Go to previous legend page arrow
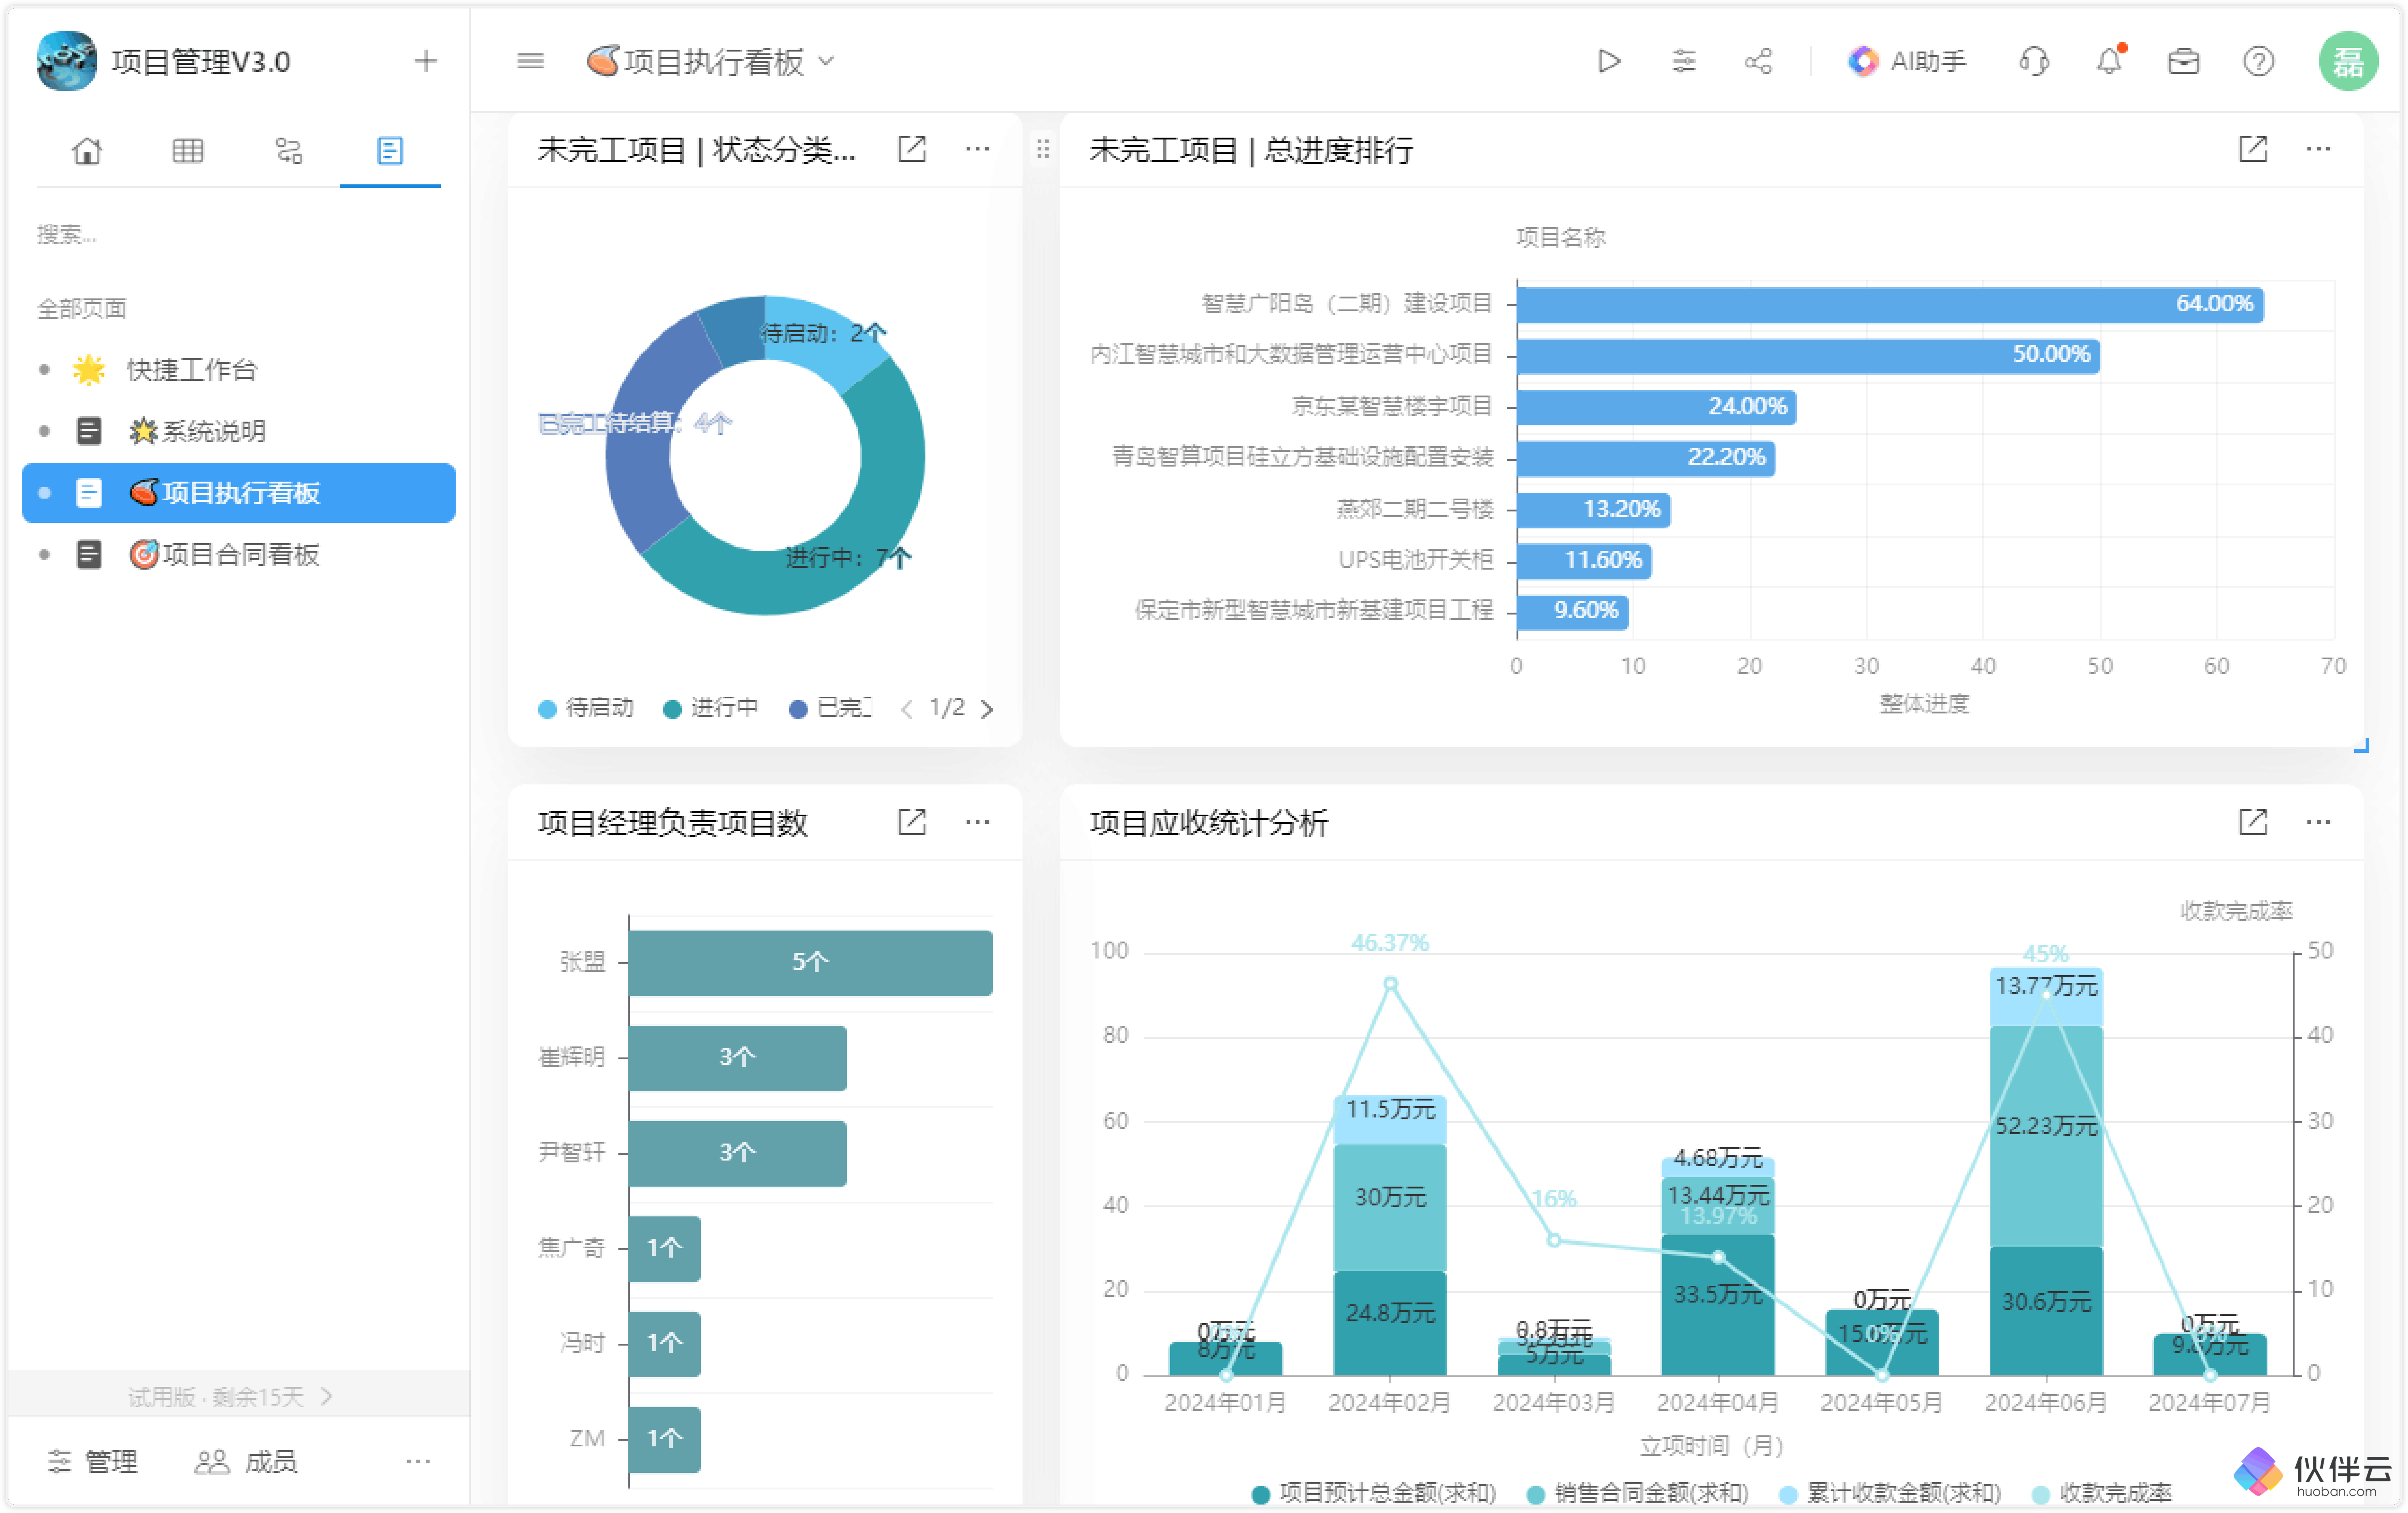2408x1513 pixels. pyautogui.click(x=906, y=709)
